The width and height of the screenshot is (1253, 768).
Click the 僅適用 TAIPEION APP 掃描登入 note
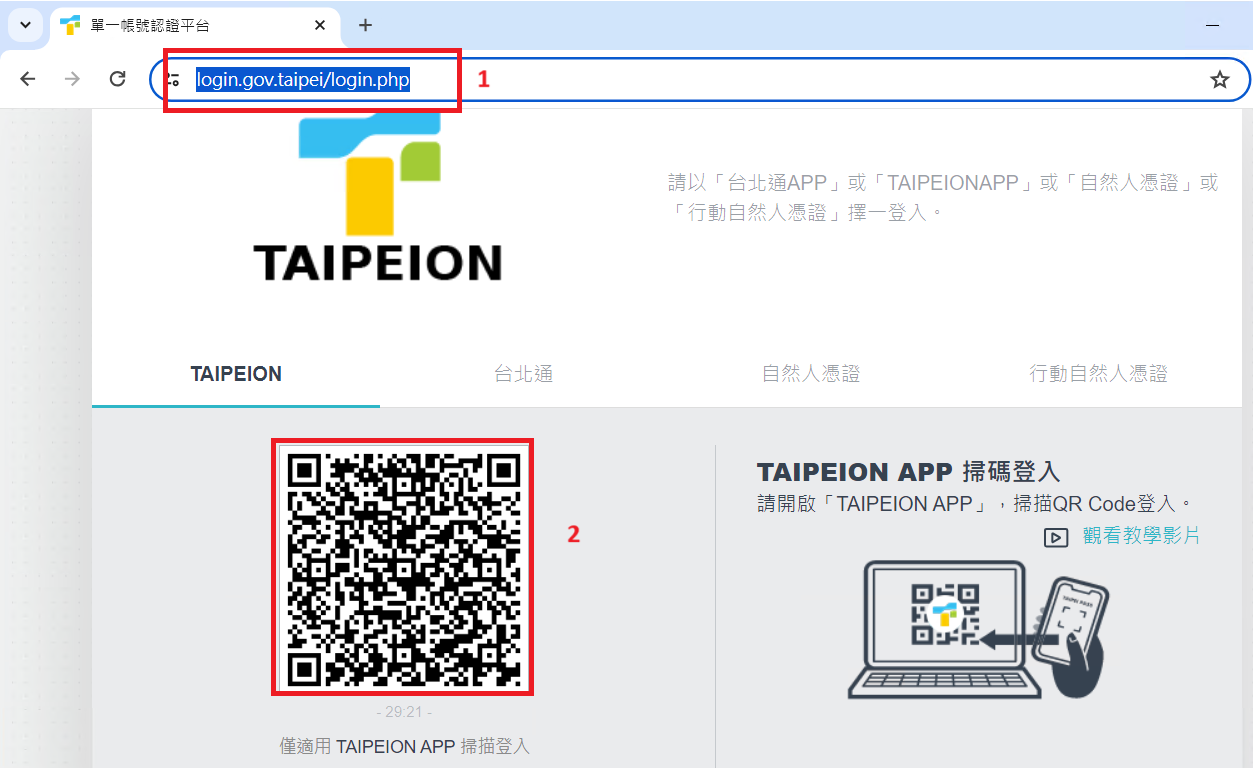click(404, 746)
